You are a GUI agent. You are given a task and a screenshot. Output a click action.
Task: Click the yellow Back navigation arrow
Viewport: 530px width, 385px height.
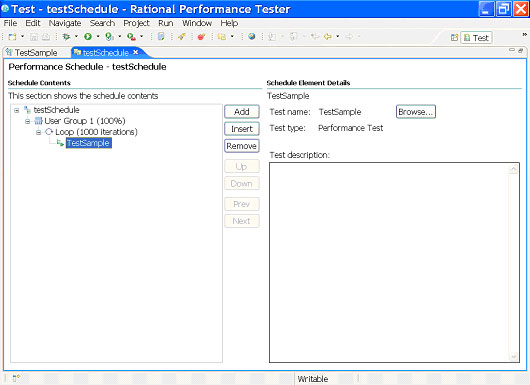point(327,37)
